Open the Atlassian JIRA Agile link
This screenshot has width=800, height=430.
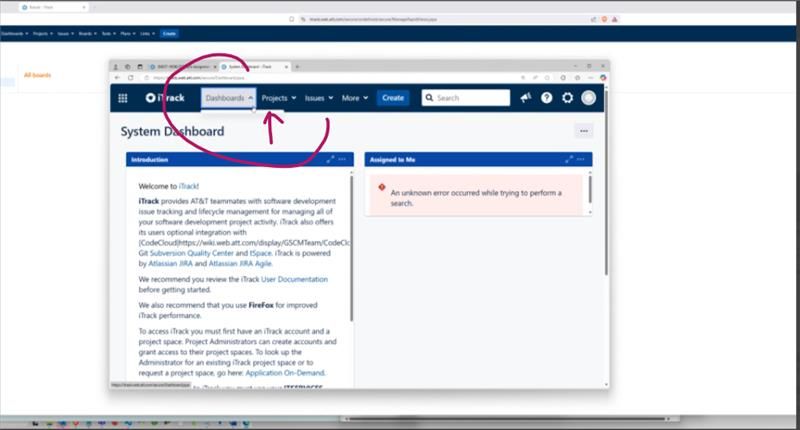[x=240, y=263]
